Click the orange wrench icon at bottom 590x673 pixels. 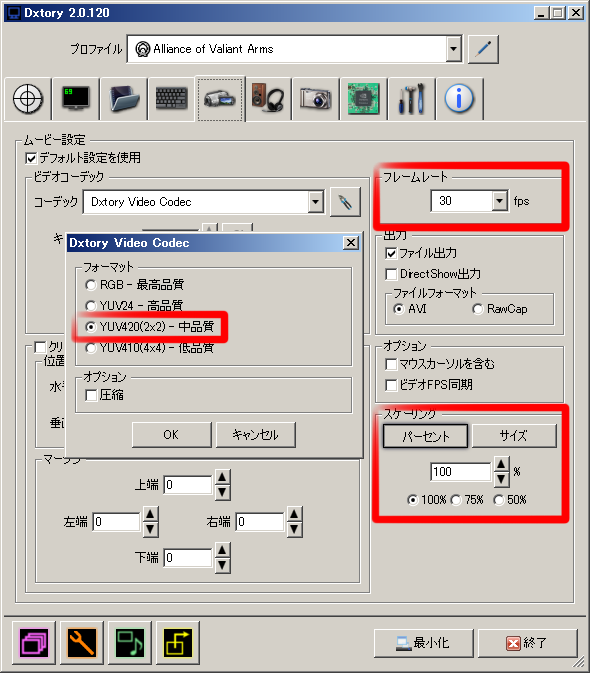(x=82, y=643)
